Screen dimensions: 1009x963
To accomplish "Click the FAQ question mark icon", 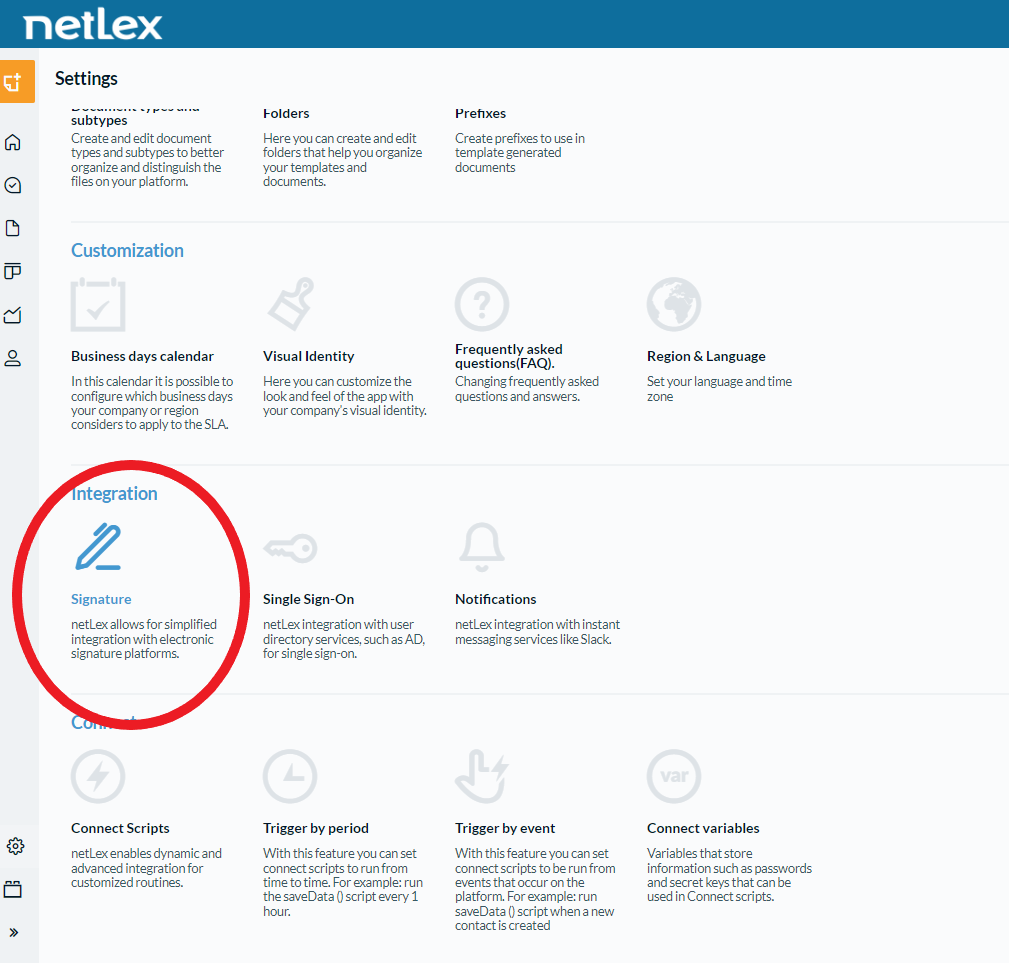I will click(x=482, y=304).
